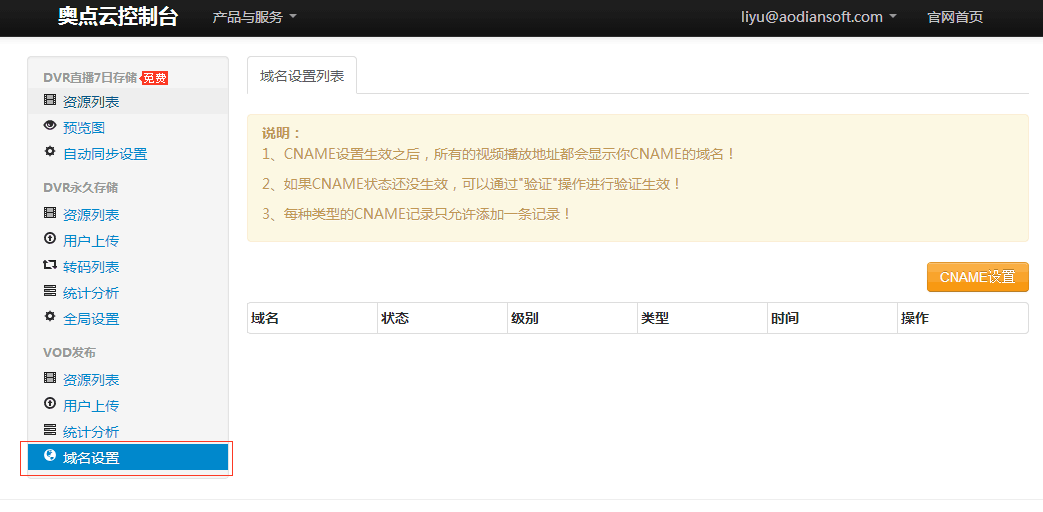Viewport: 1043px width, 512px height.
Task: Select the highlighted 域名设置 menu item
Action: click(128, 457)
